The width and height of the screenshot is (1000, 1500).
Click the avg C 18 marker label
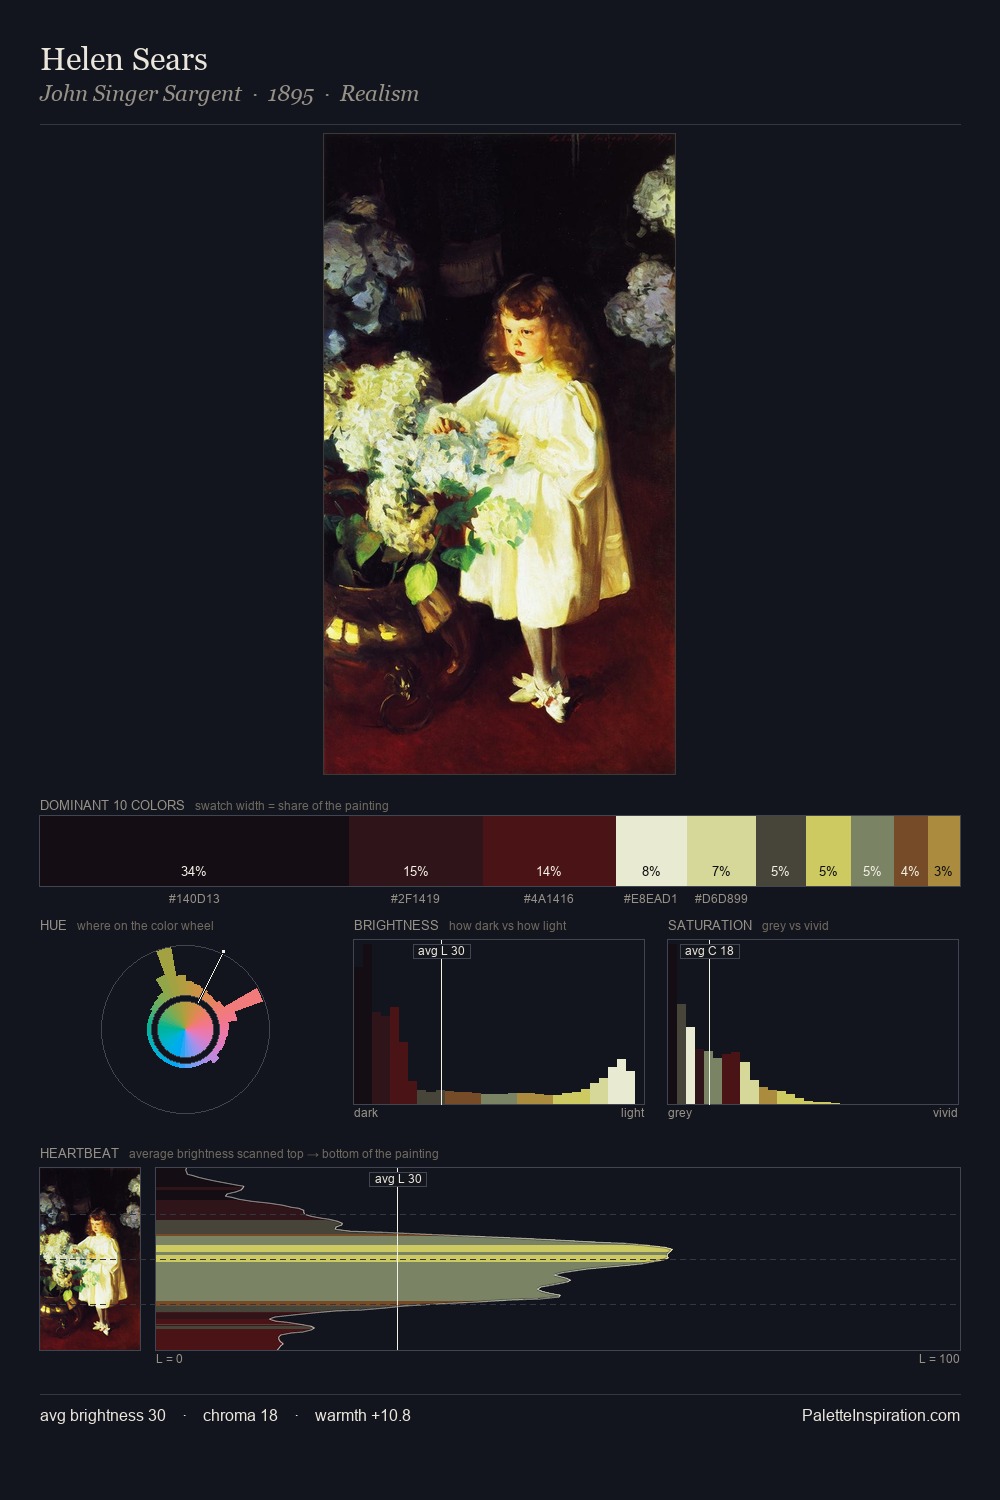709,951
